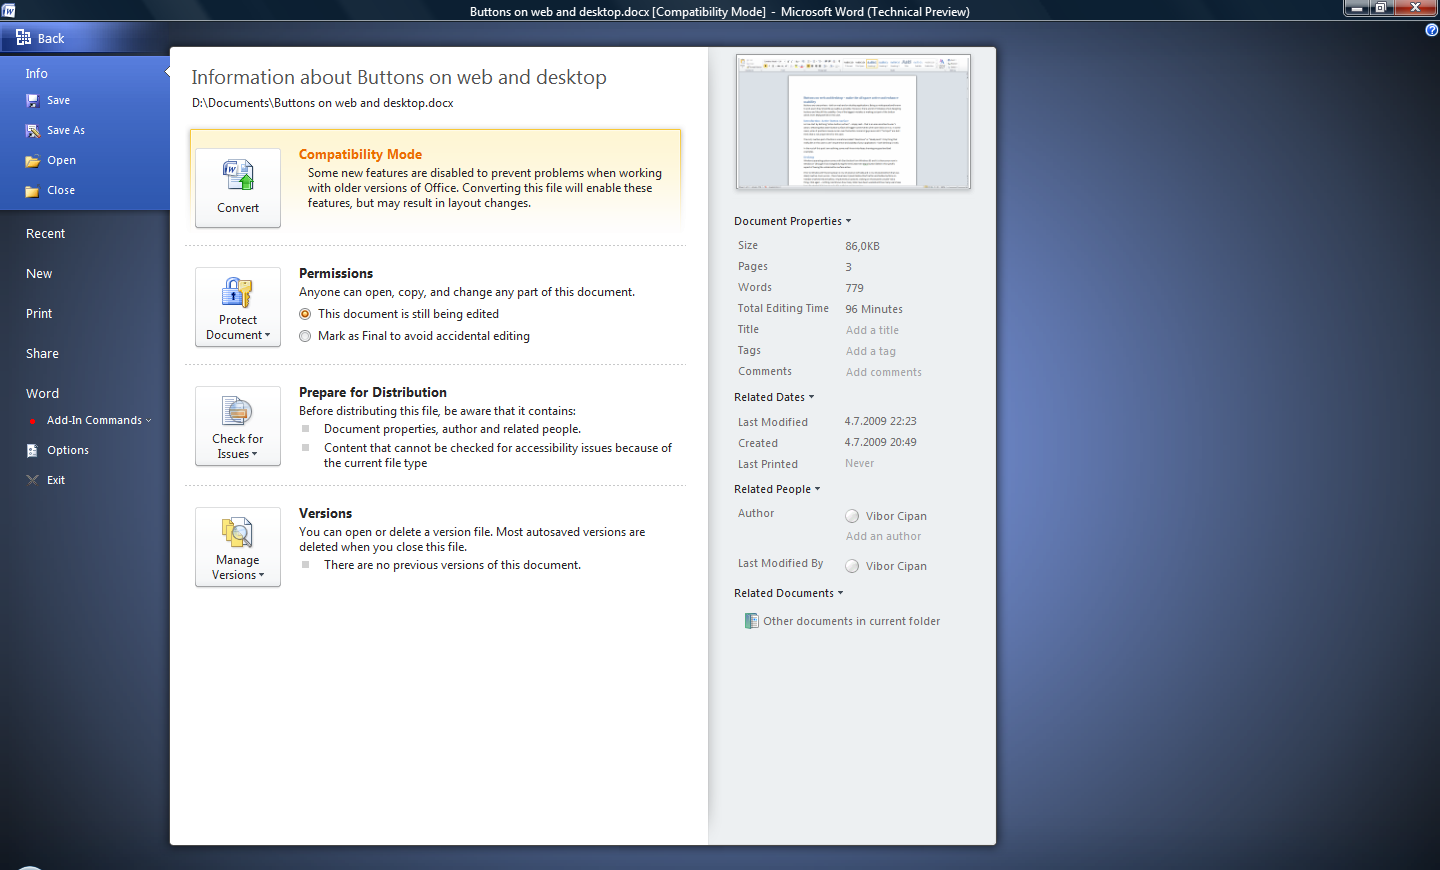Viewport: 1440px width, 870px height.
Task: Click the 'Never' last printed value
Action: [x=859, y=463]
